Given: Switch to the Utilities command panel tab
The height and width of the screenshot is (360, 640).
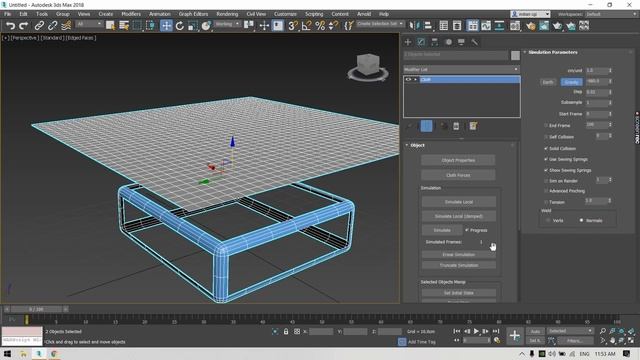Looking at the screenshot, I should 475,42.
